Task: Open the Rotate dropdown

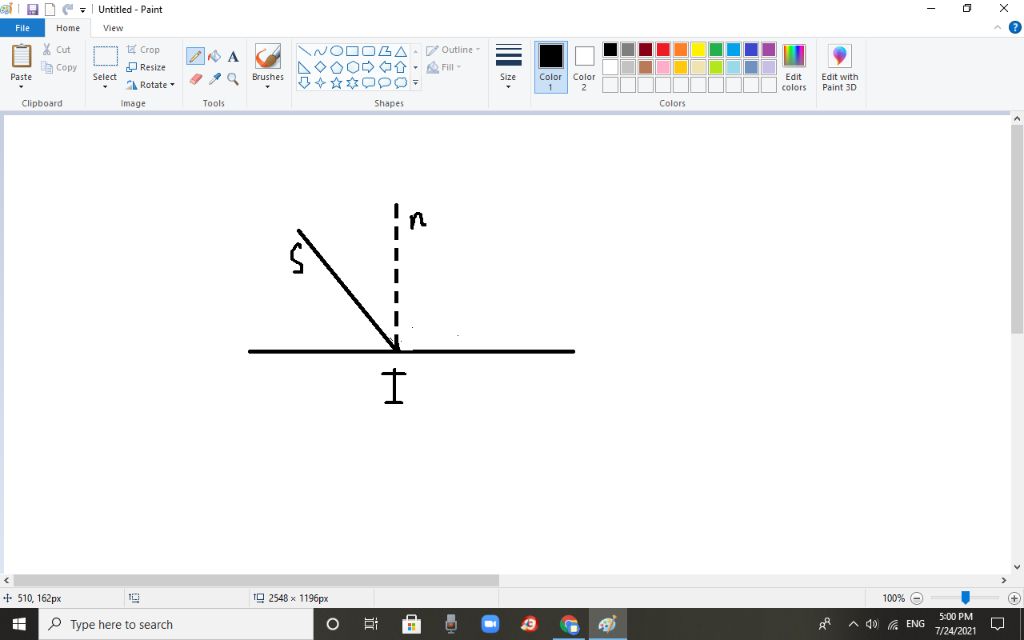Action: click(151, 85)
